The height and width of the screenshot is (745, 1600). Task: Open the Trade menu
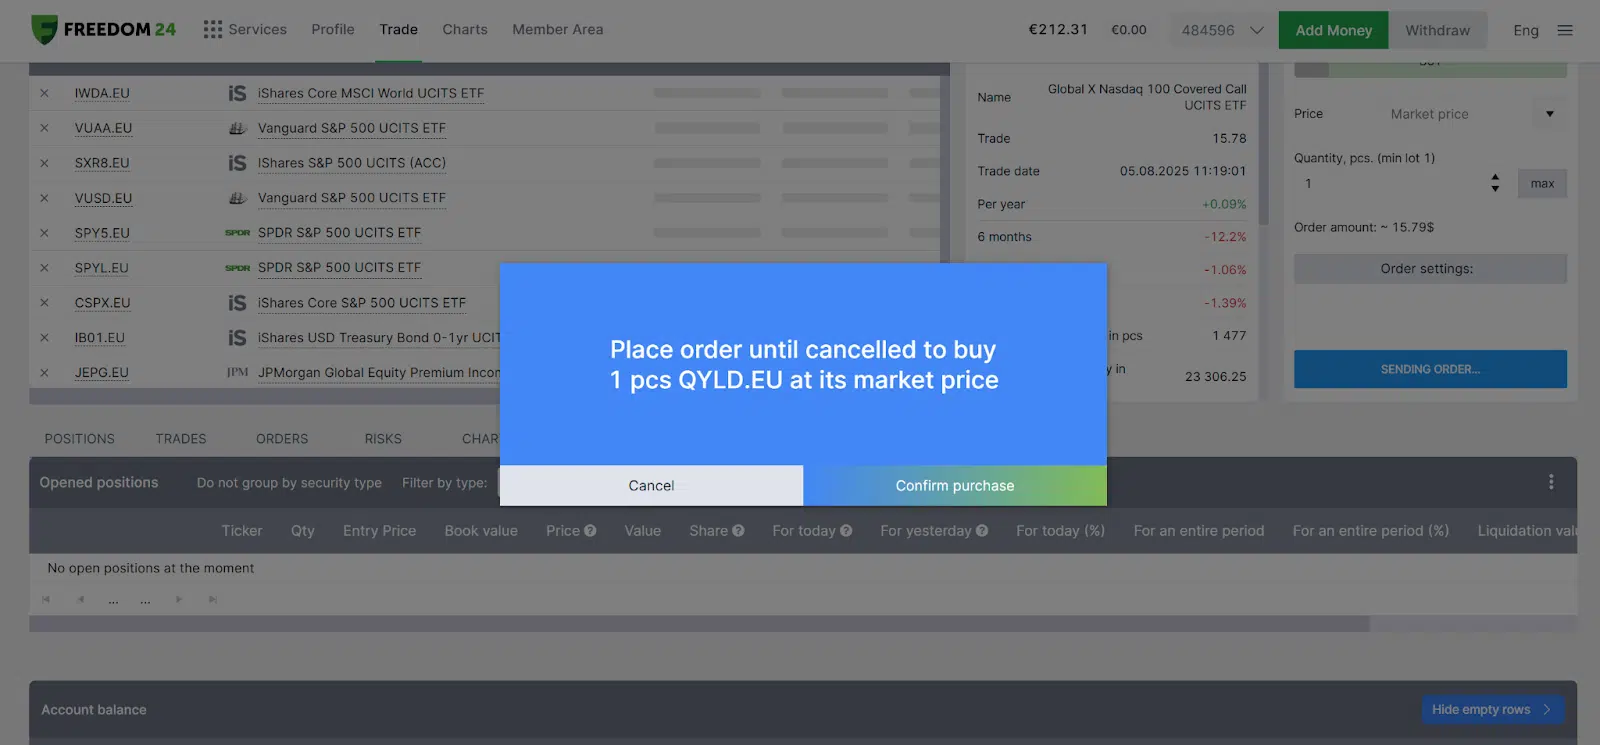tap(398, 30)
